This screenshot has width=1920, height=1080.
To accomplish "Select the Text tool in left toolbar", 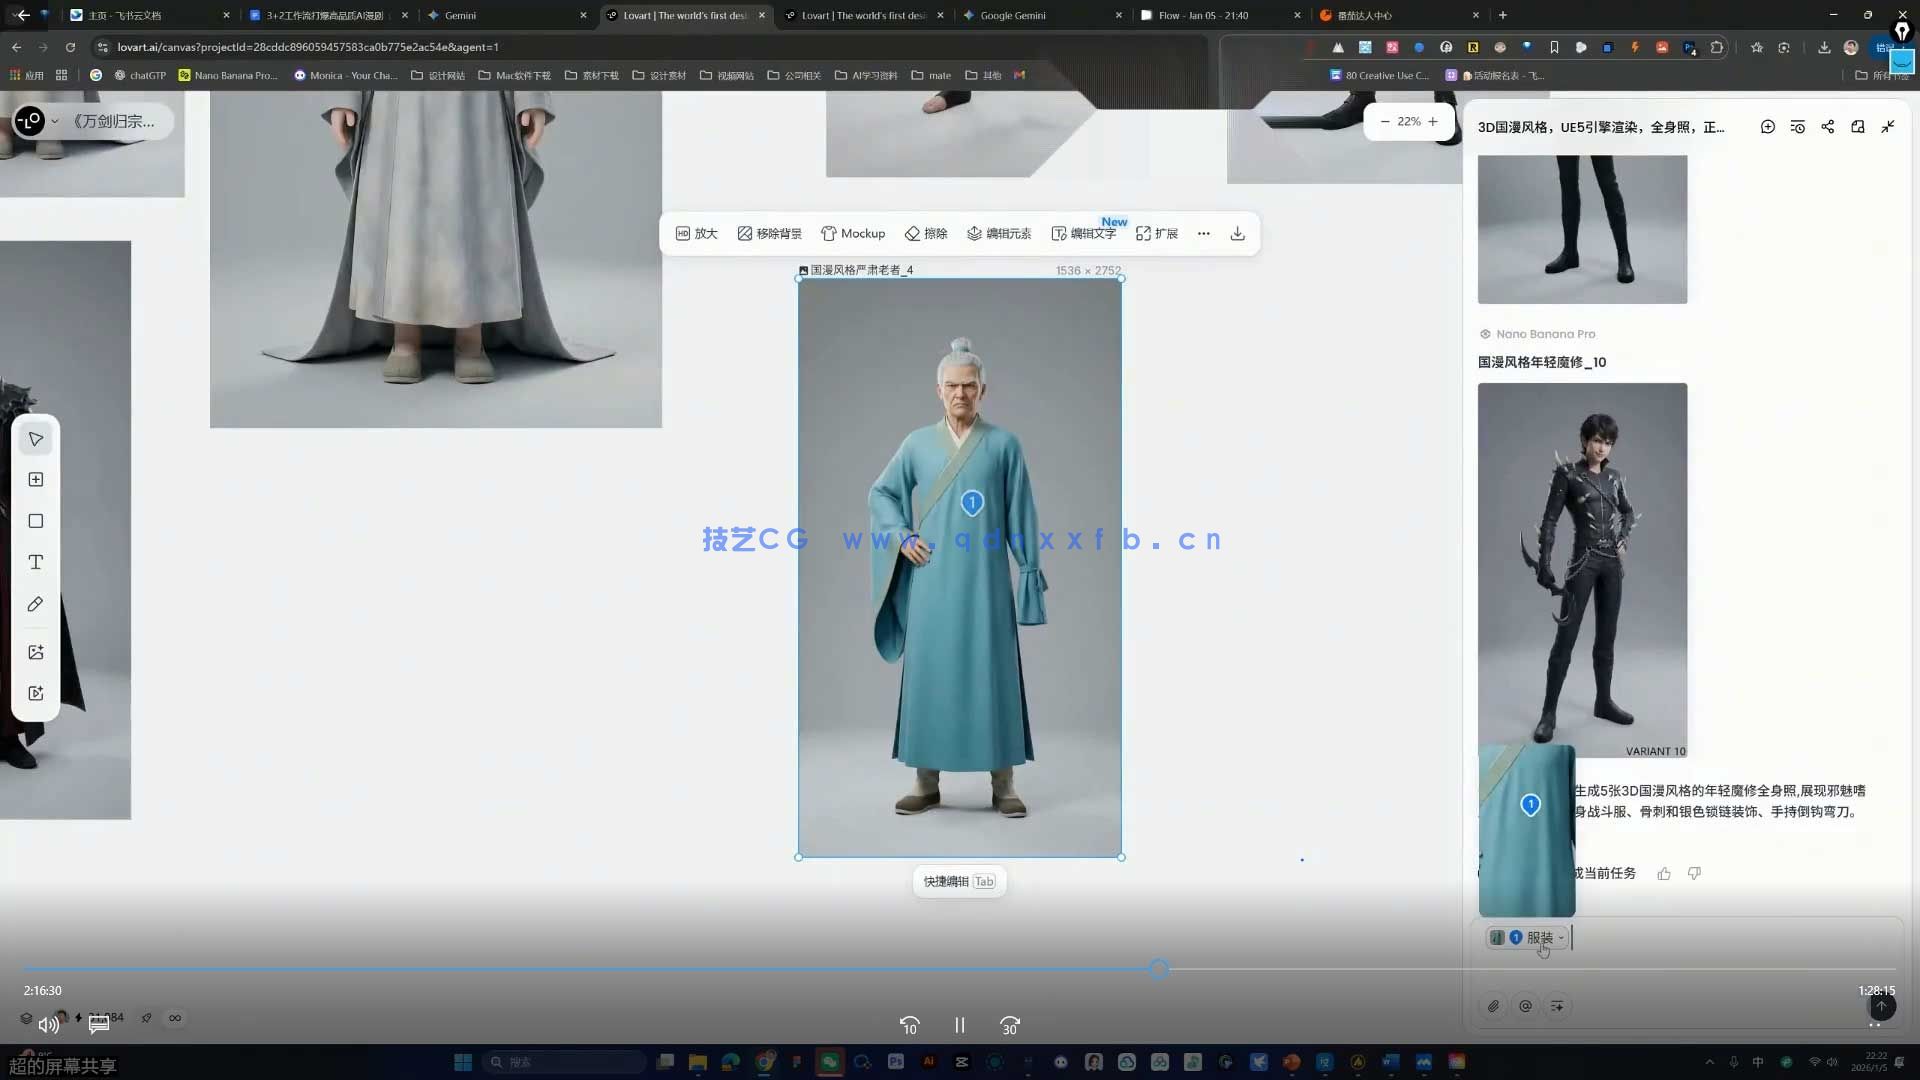I will pyautogui.click(x=35, y=562).
